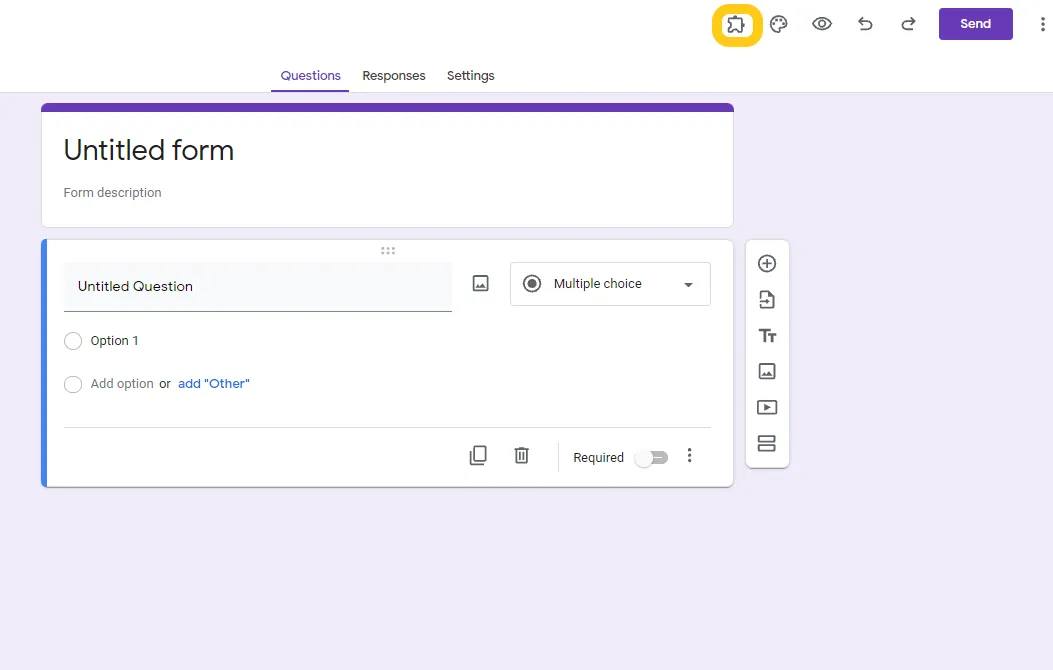This screenshot has height=670, width=1053.
Task: Add title and description block
Action: (767, 336)
